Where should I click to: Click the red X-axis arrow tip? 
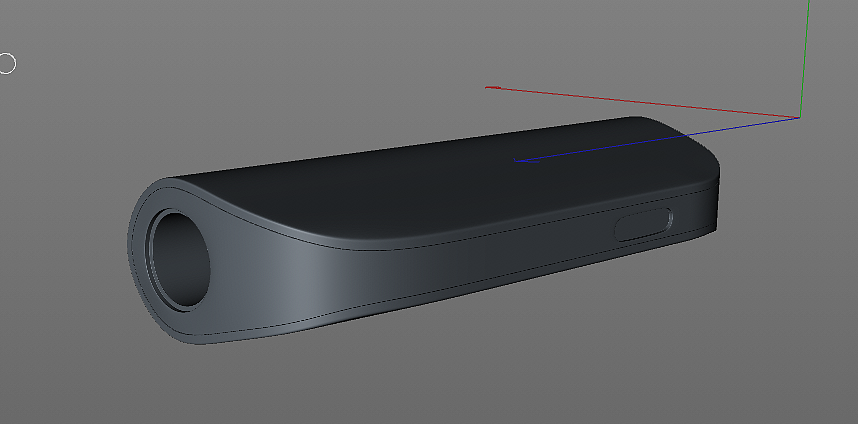click(x=492, y=87)
